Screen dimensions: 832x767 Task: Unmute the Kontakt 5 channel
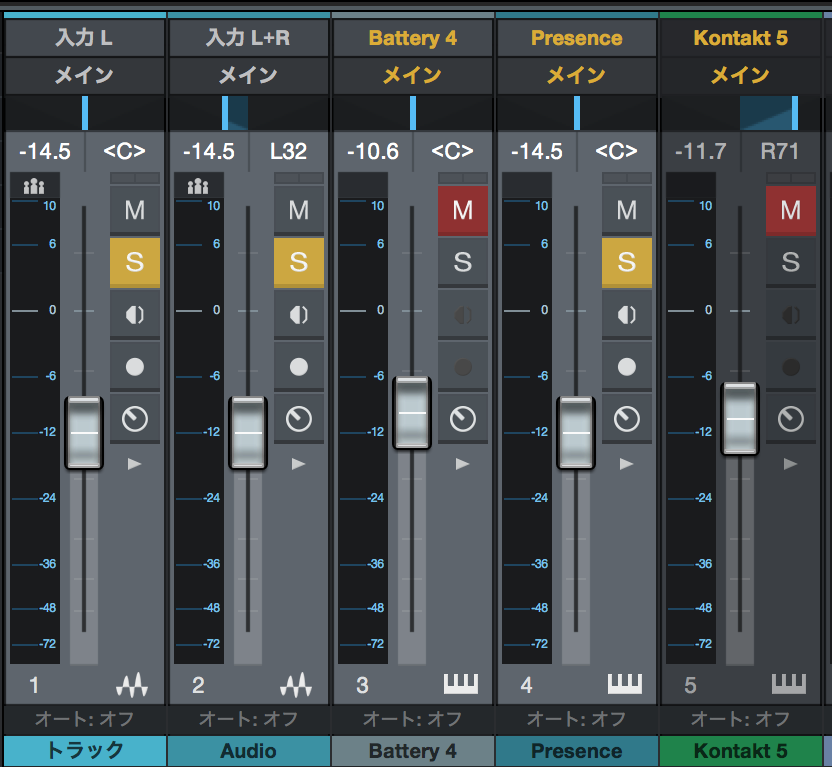(791, 210)
